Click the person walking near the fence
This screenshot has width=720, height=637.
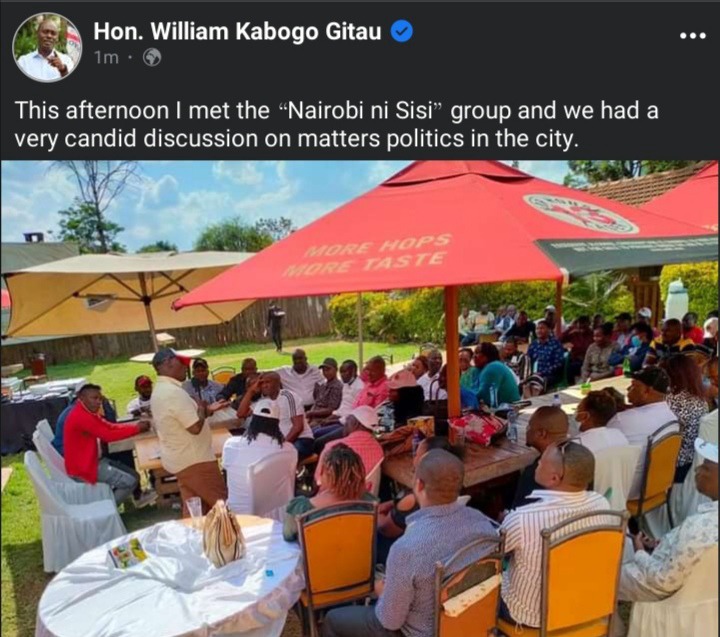pos(276,326)
